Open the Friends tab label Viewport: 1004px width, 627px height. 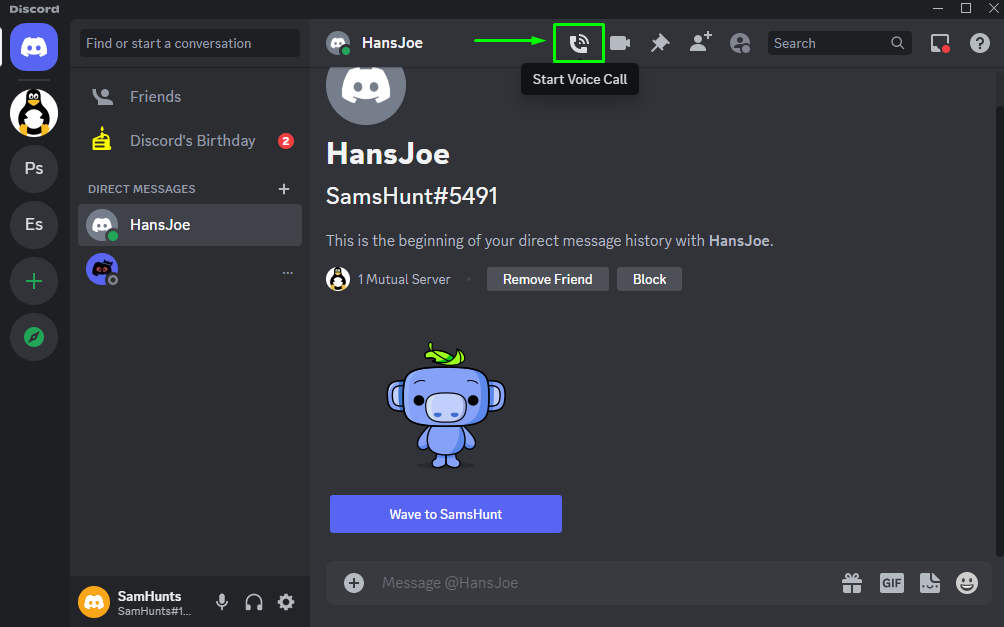(x=156, y=97)
